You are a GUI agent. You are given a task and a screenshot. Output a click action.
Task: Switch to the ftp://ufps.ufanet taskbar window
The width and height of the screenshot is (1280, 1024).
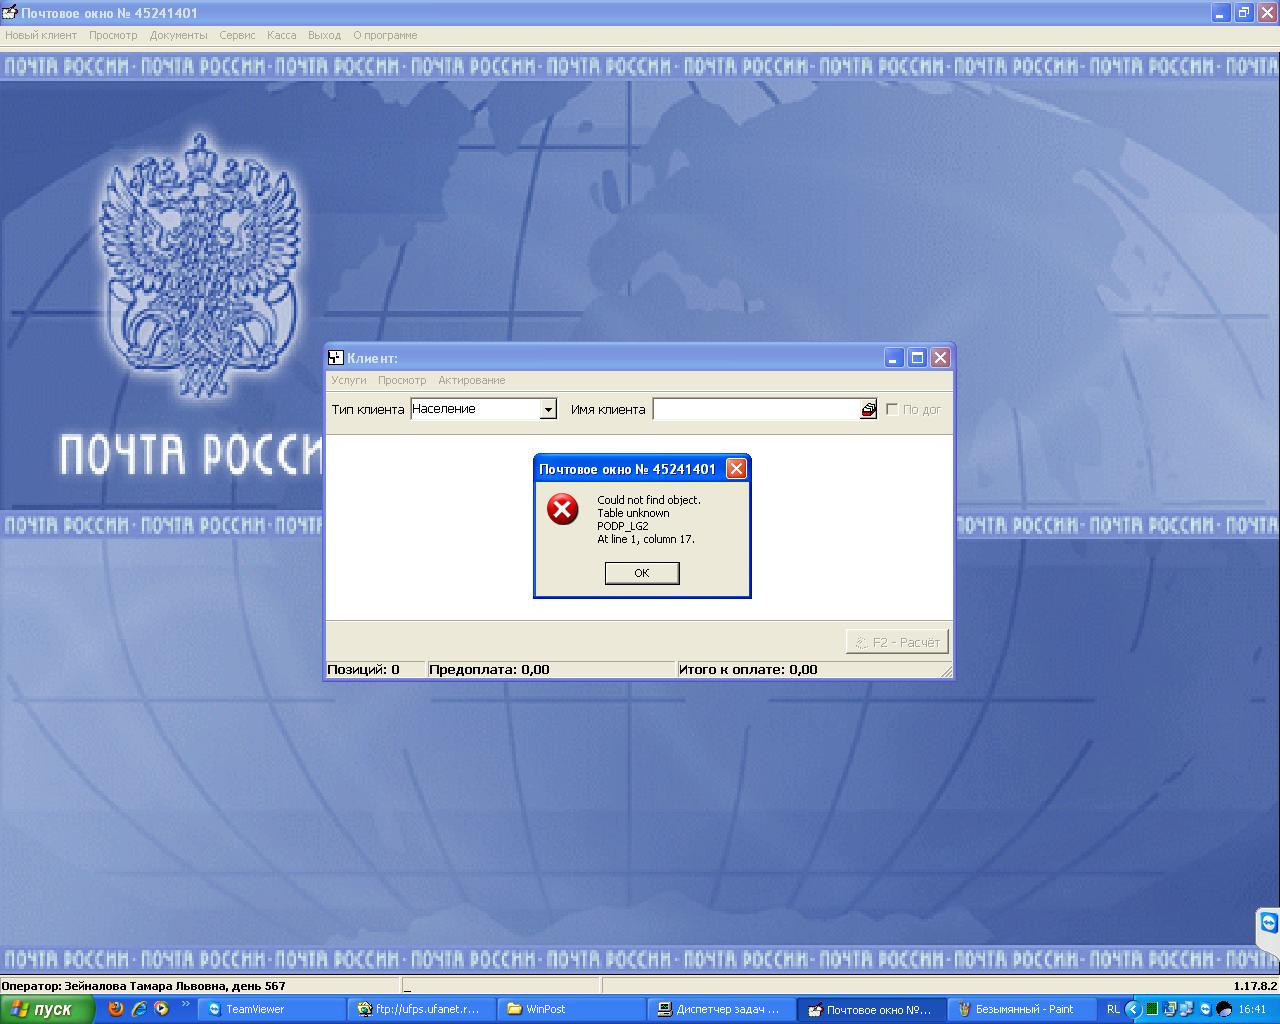(422, 1010)
